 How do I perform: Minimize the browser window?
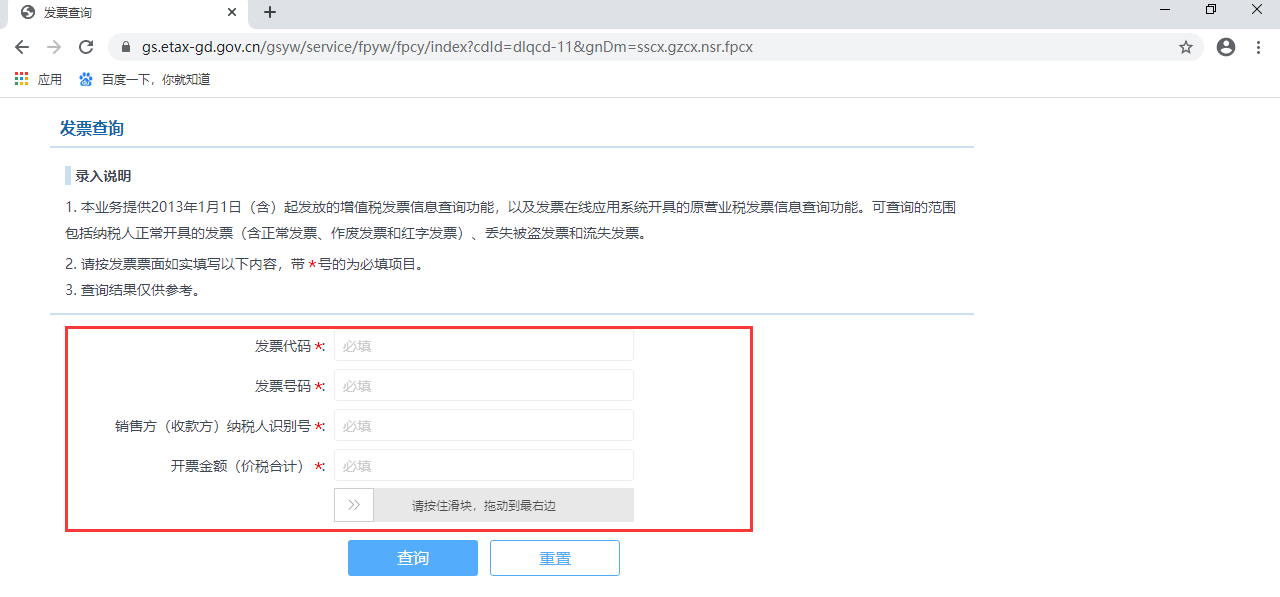tap(1166, 9)
